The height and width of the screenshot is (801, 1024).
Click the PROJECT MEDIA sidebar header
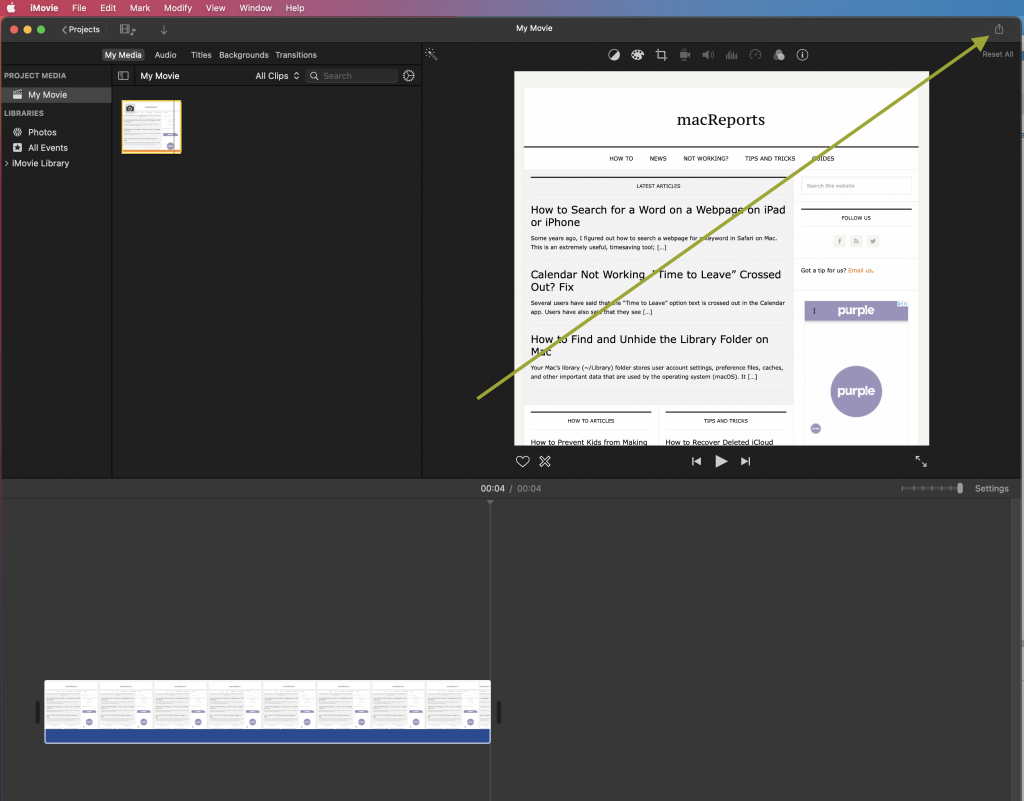coord(35,76)
